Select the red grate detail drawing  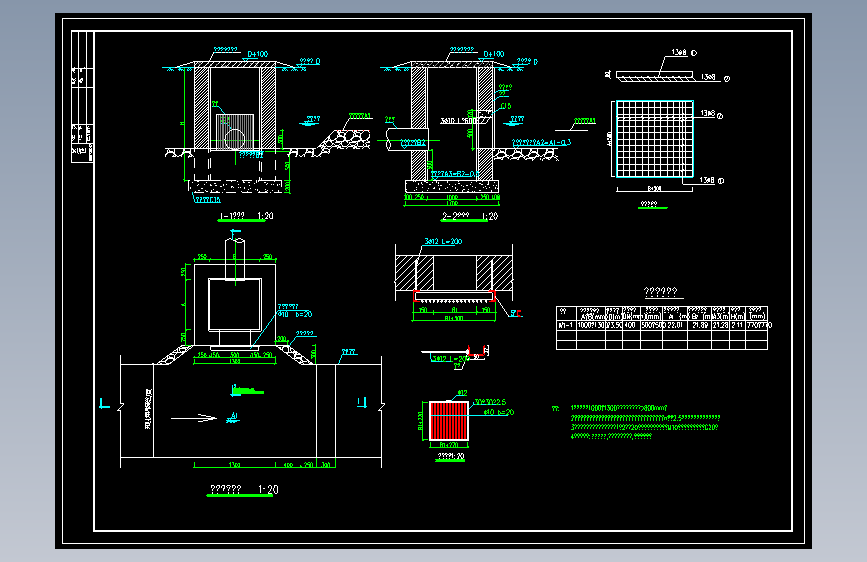pos(449,421)
